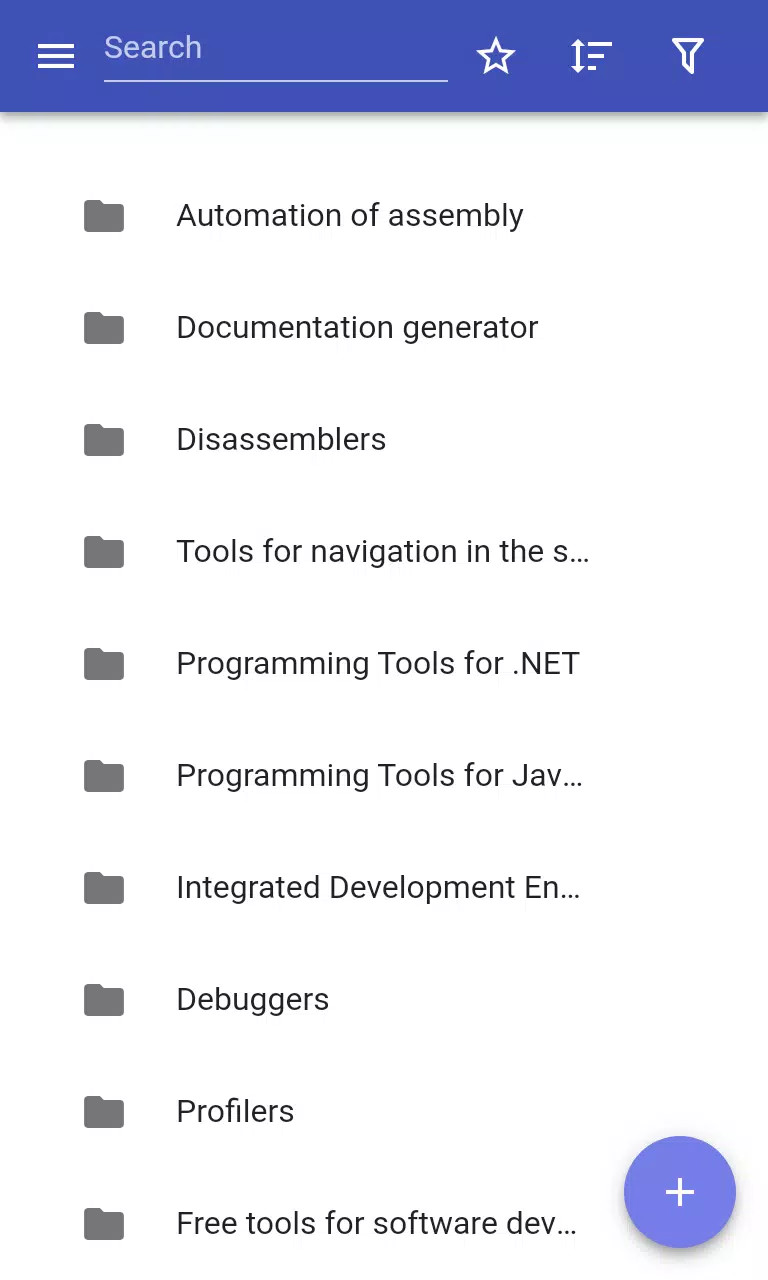Click the Search input field
The image size is (768, 1280).
[275, 50]
